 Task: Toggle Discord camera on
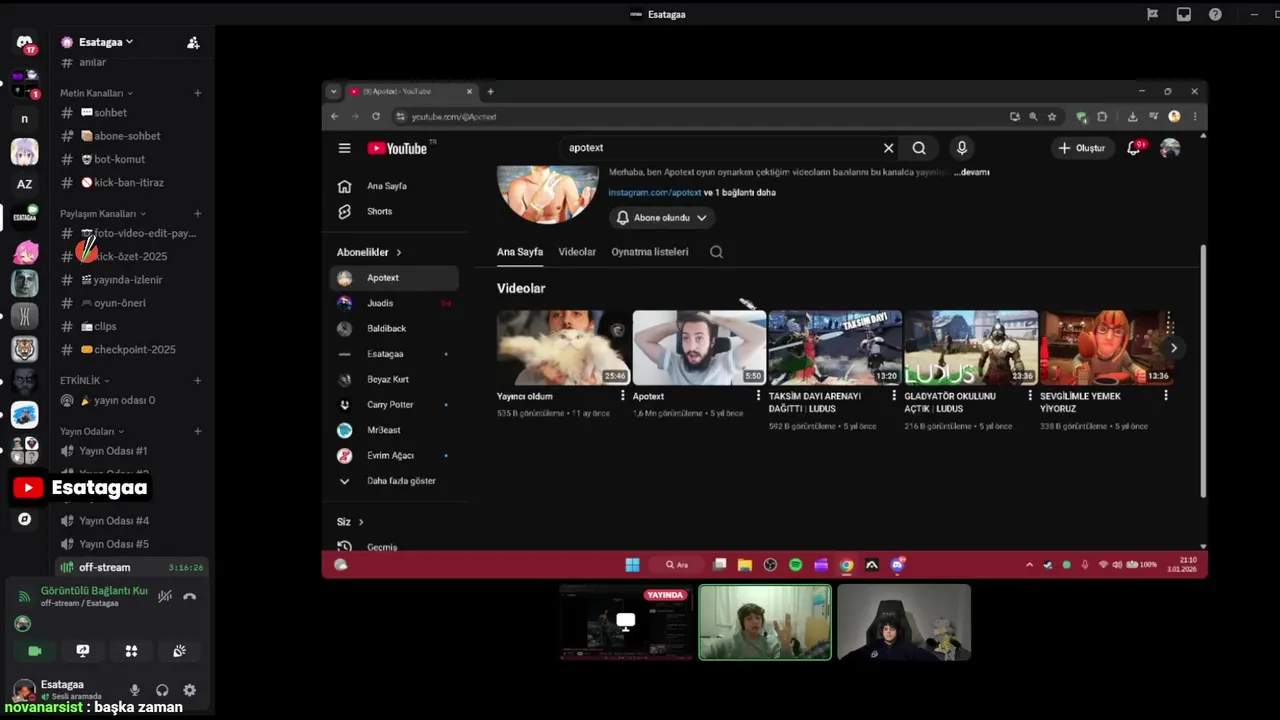click(x=35, y=651)
